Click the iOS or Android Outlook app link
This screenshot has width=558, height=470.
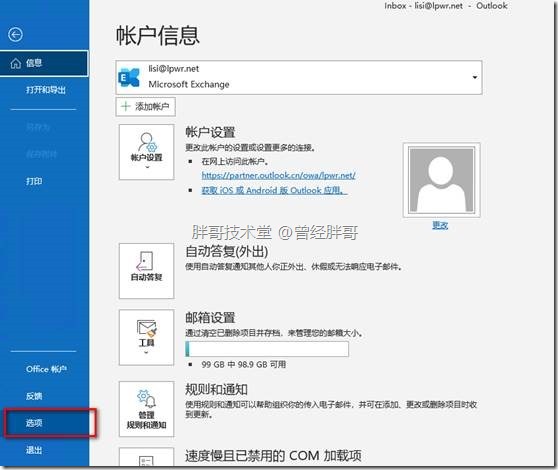274,190
